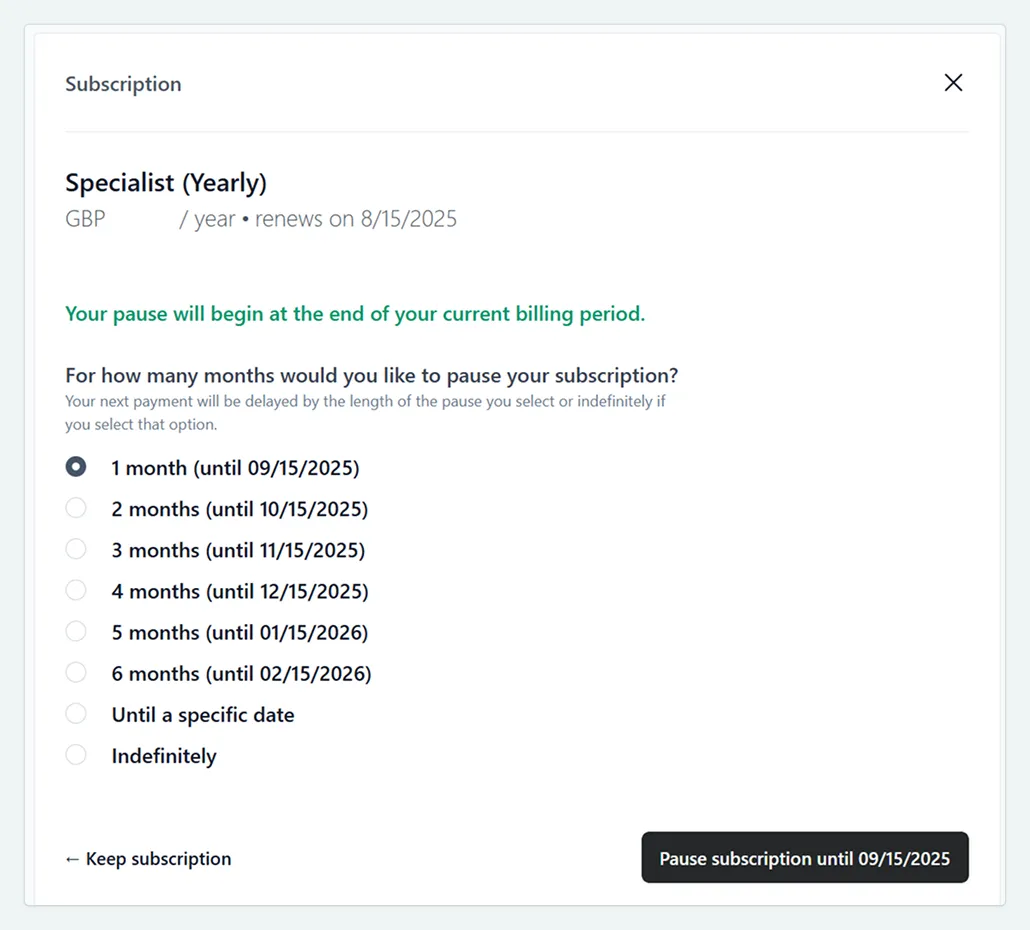Choose 'Until a specific date' option
The image size is (1030, 930).
coord(76,713)
